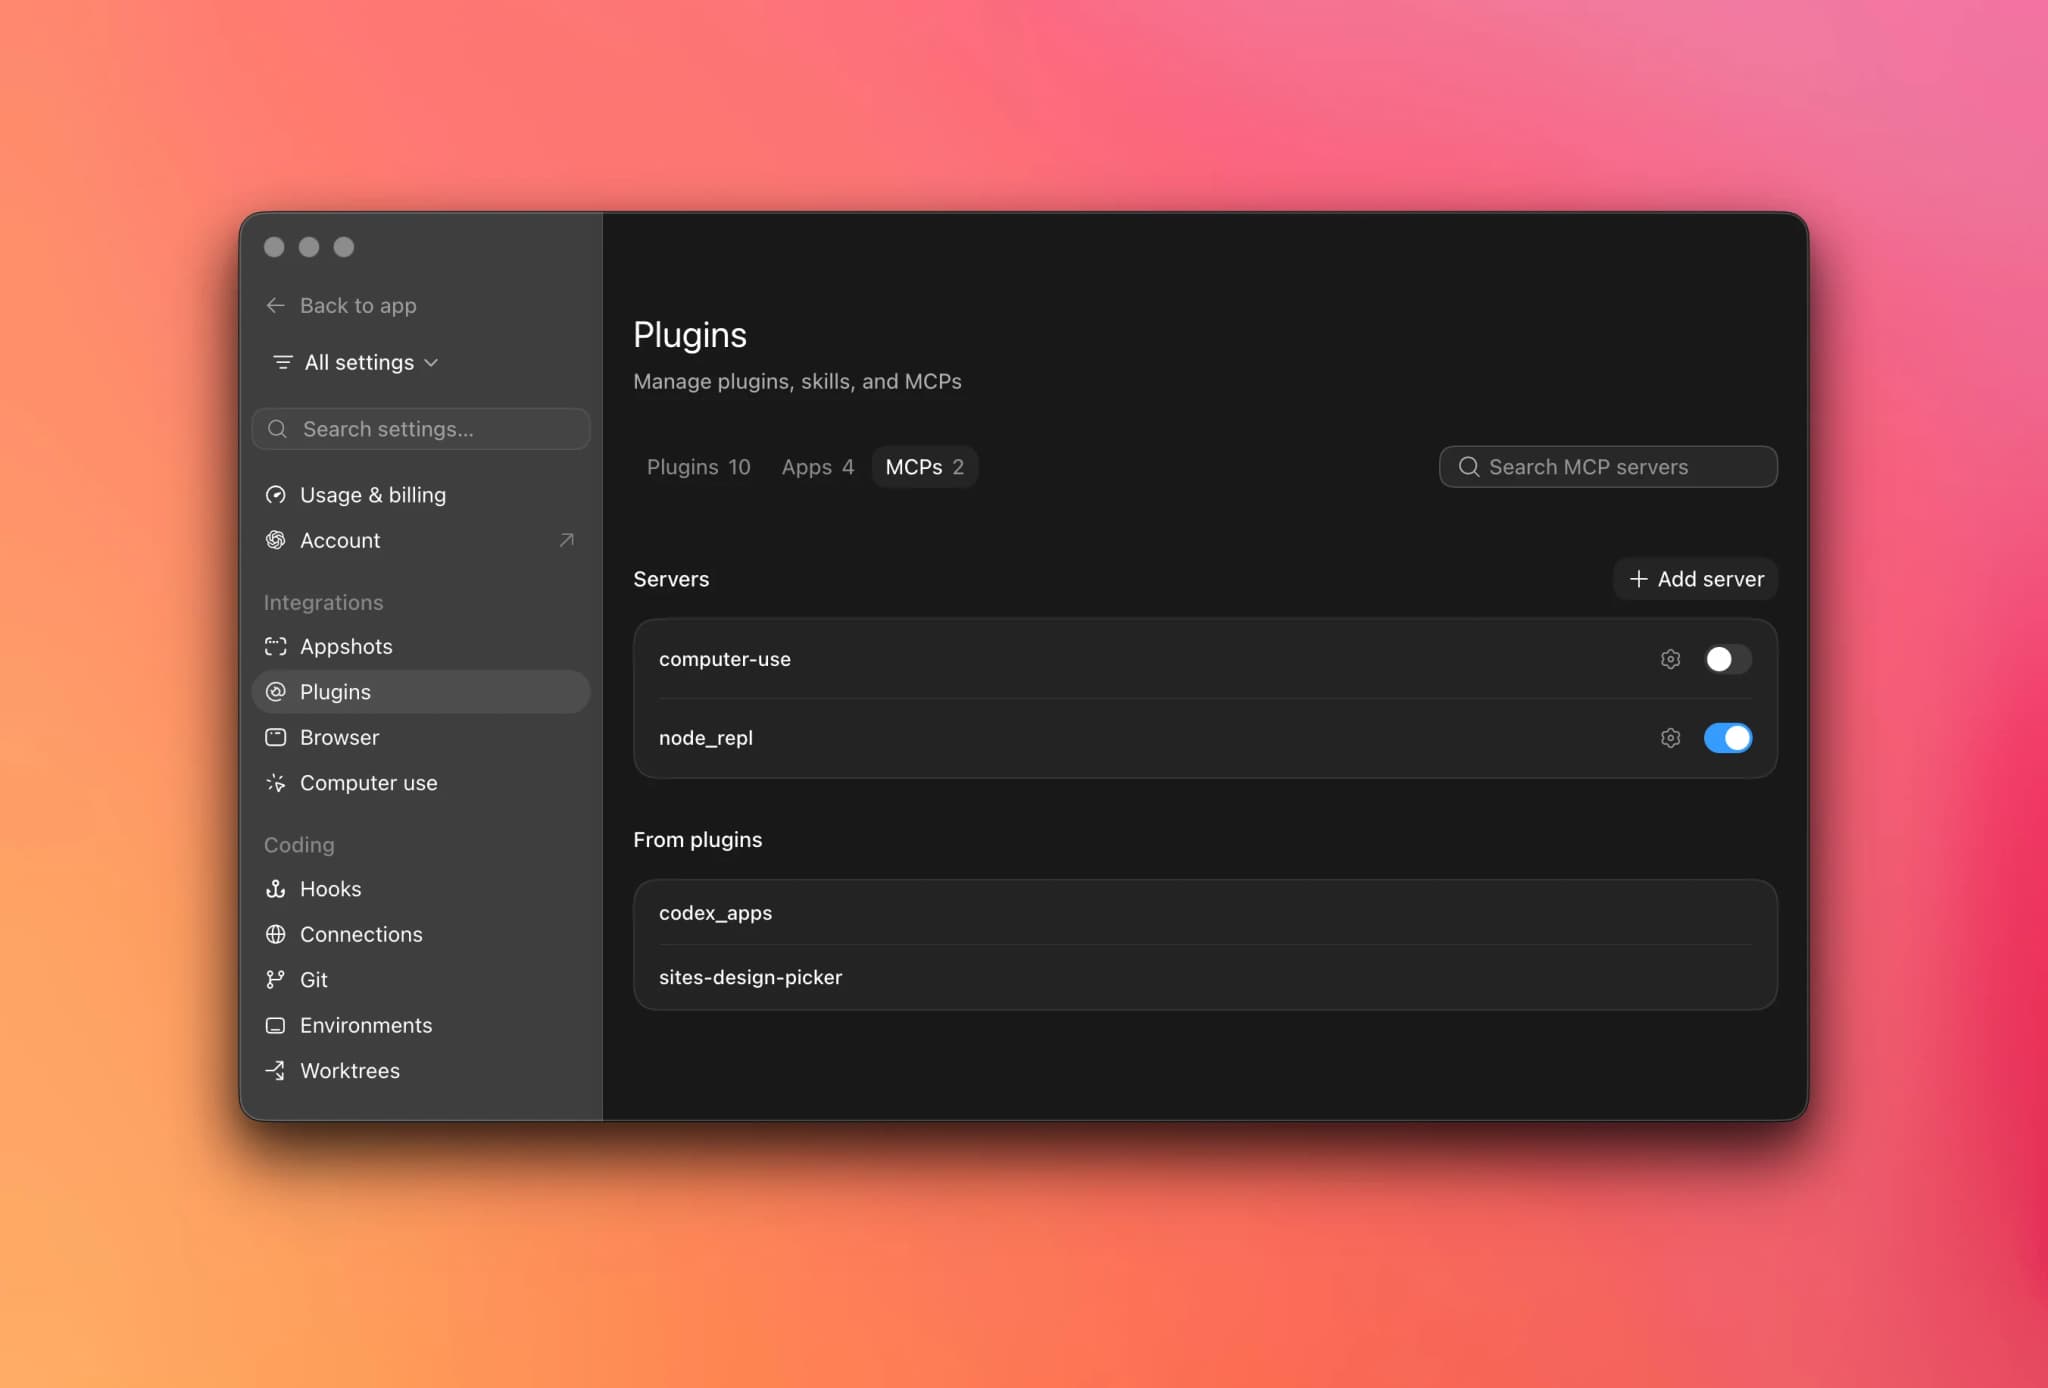Click the external link arrow next to Account
Viewport: 2048px width, 1388px height.
(567, 540)
